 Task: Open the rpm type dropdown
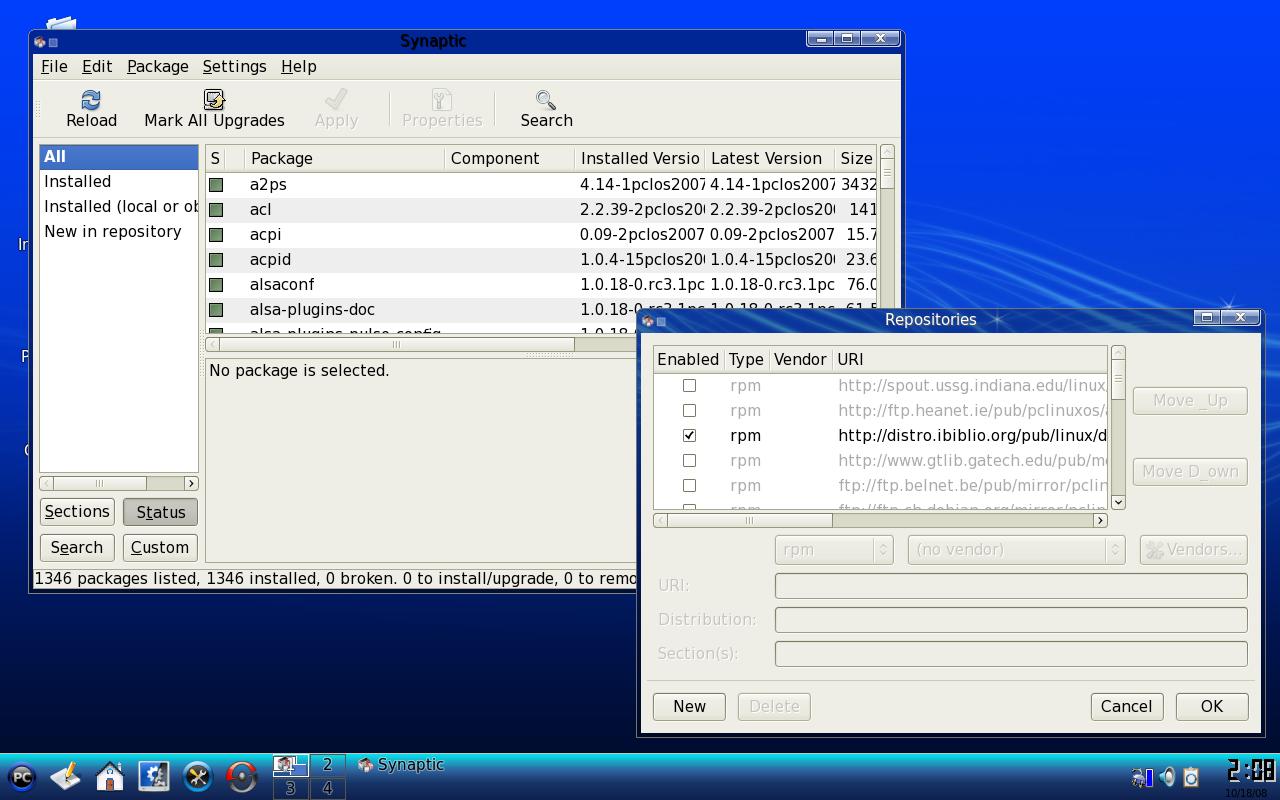(833, 550)
